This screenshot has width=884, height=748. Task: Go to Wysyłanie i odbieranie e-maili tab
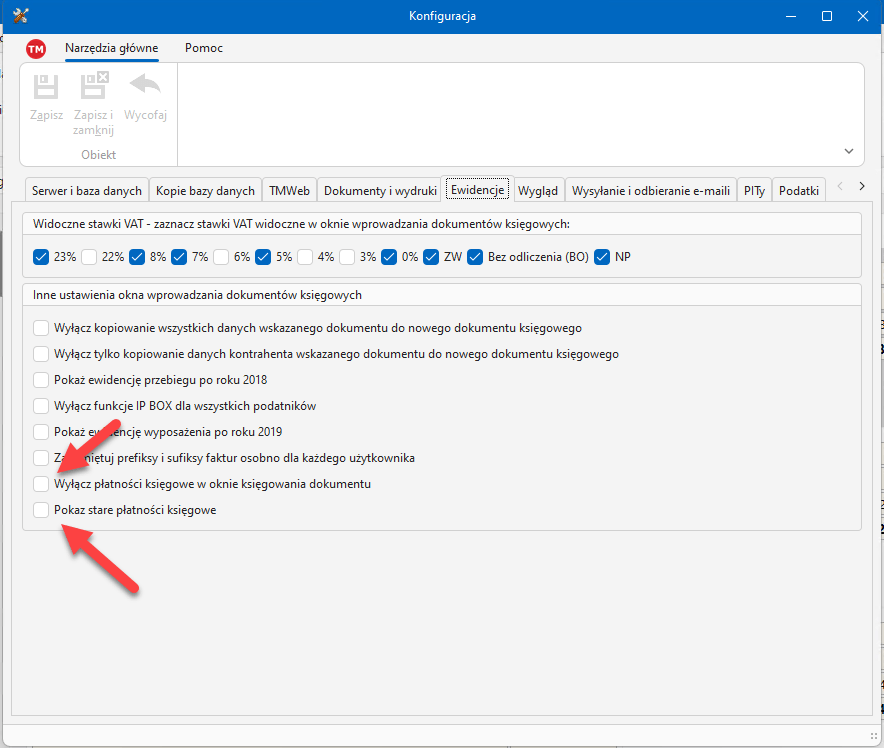click(x=651, y=190)
